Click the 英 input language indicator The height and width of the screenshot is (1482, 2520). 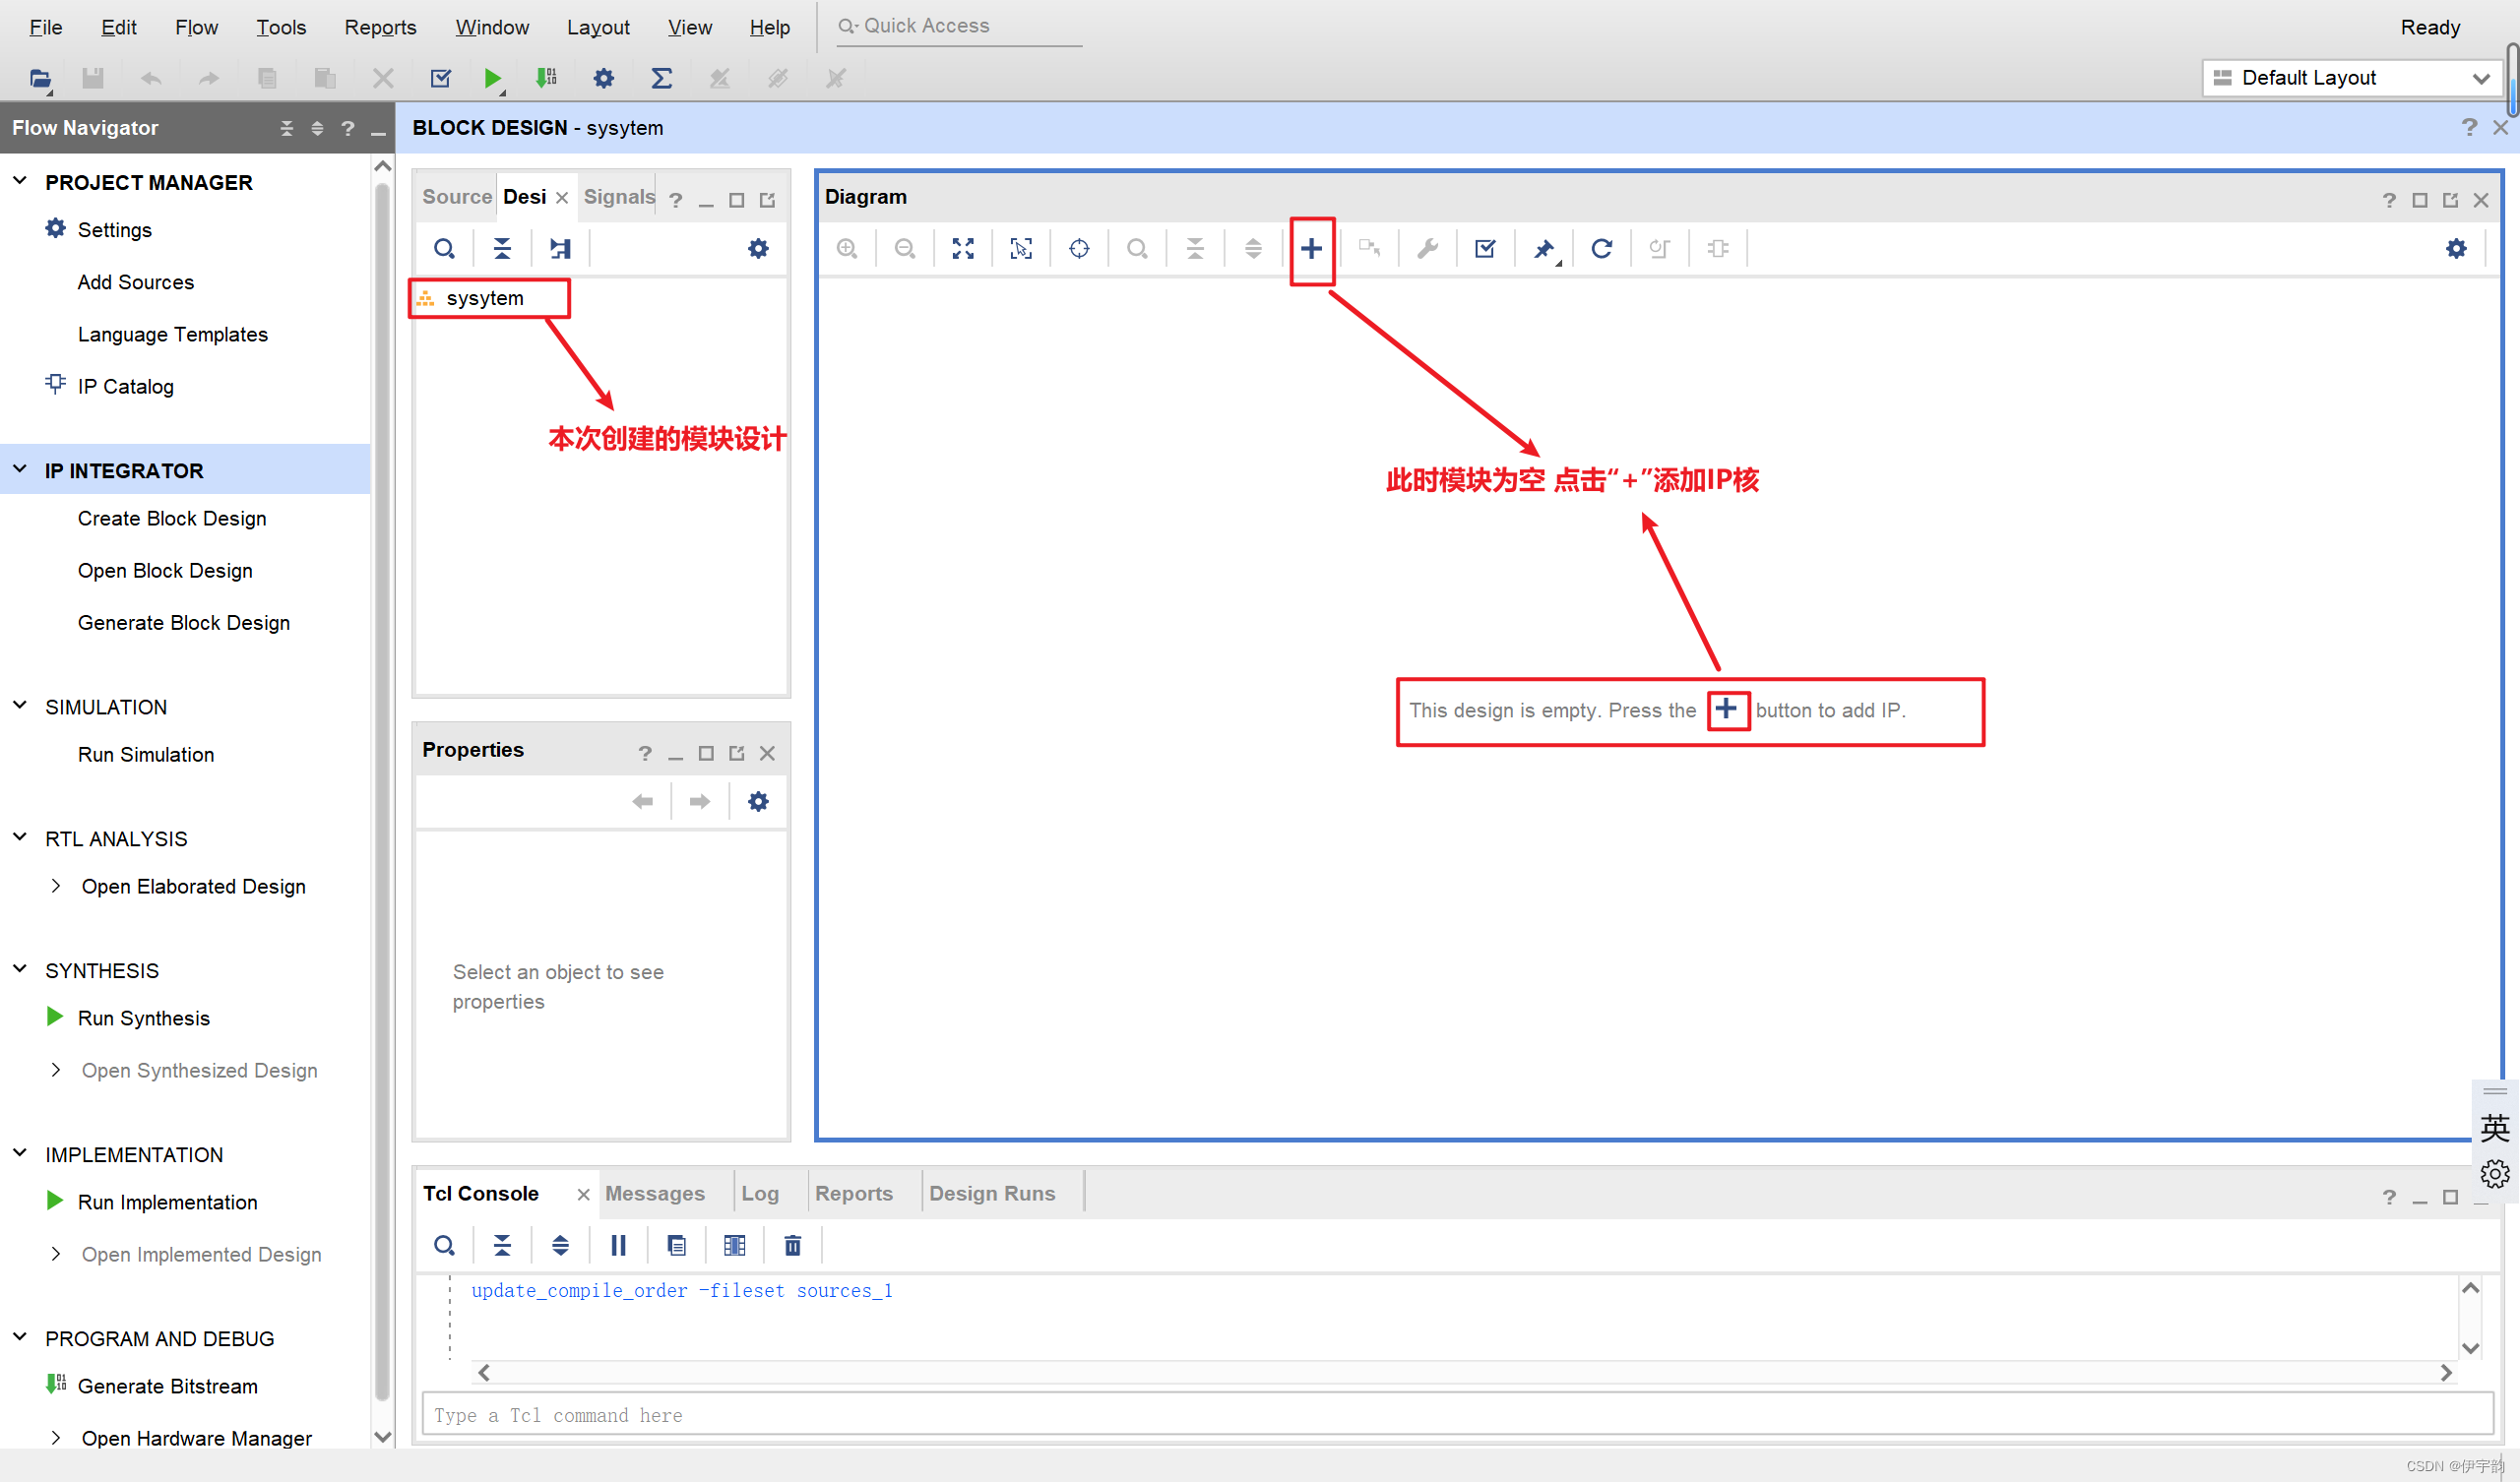tap(2495, 1128)
